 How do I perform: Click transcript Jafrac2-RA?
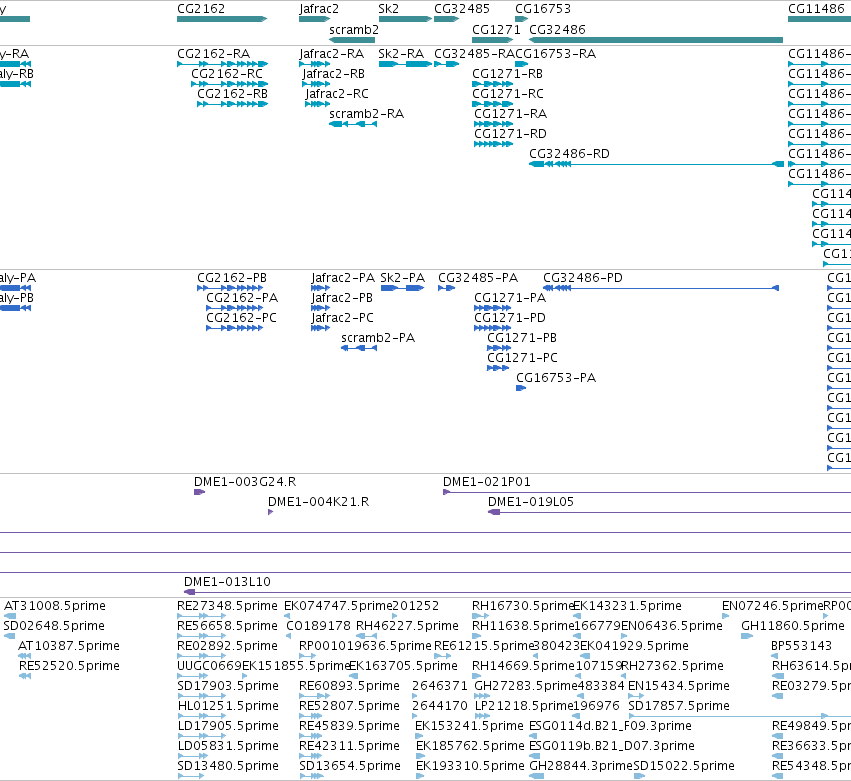(315, 64)
